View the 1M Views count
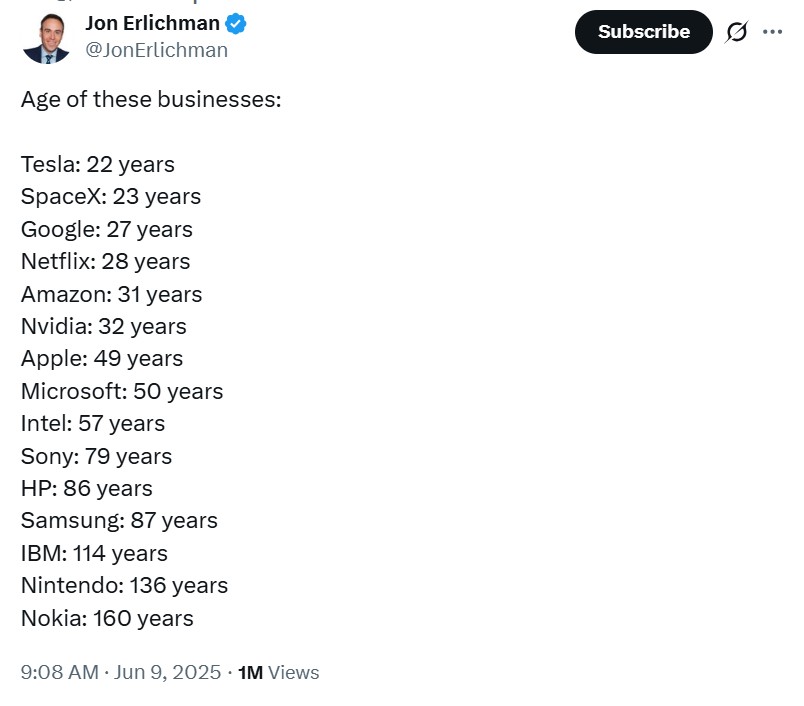The height and width of the screenshot is (706, 804). pos(278,672)
